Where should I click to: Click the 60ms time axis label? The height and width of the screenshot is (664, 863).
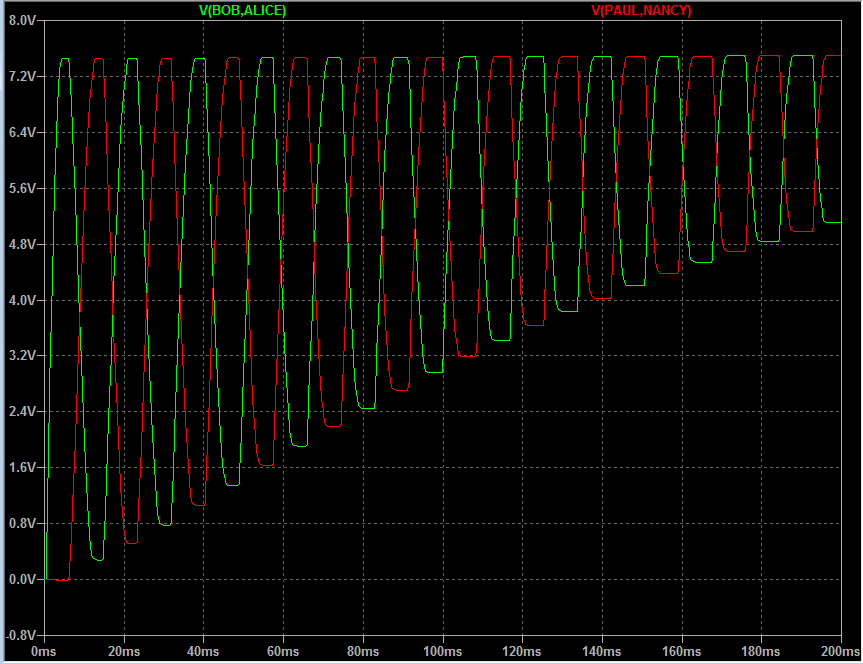coord(283,652)
